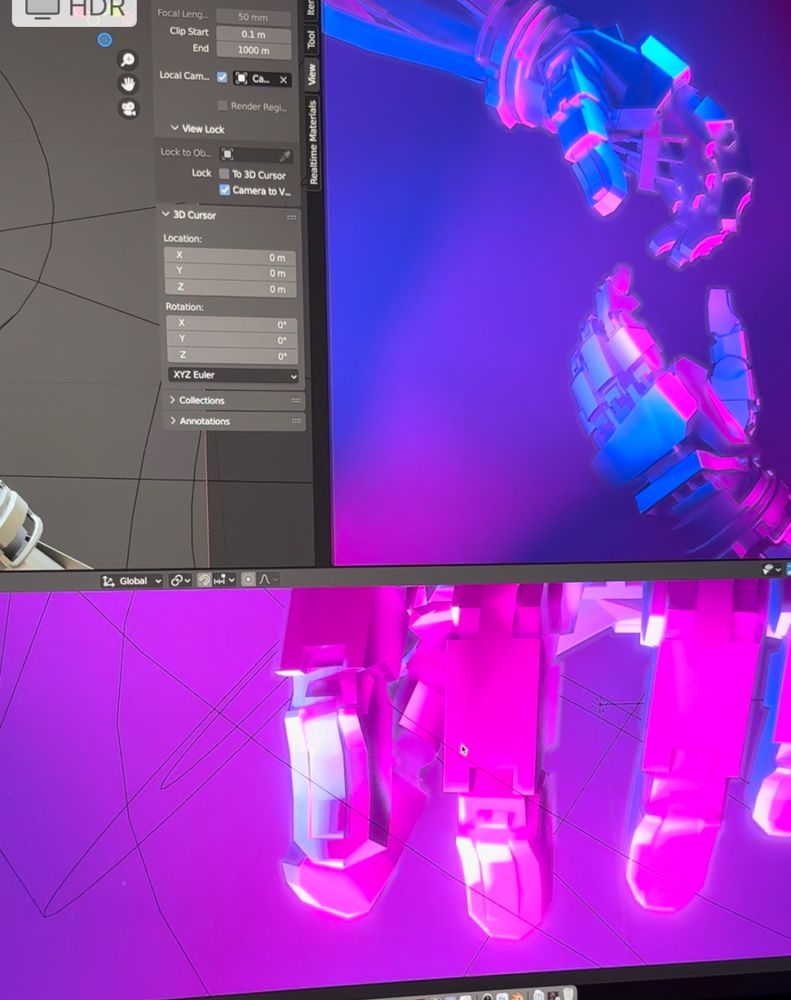Open the Realtime Materials sidebar tab

coord(313,142)
